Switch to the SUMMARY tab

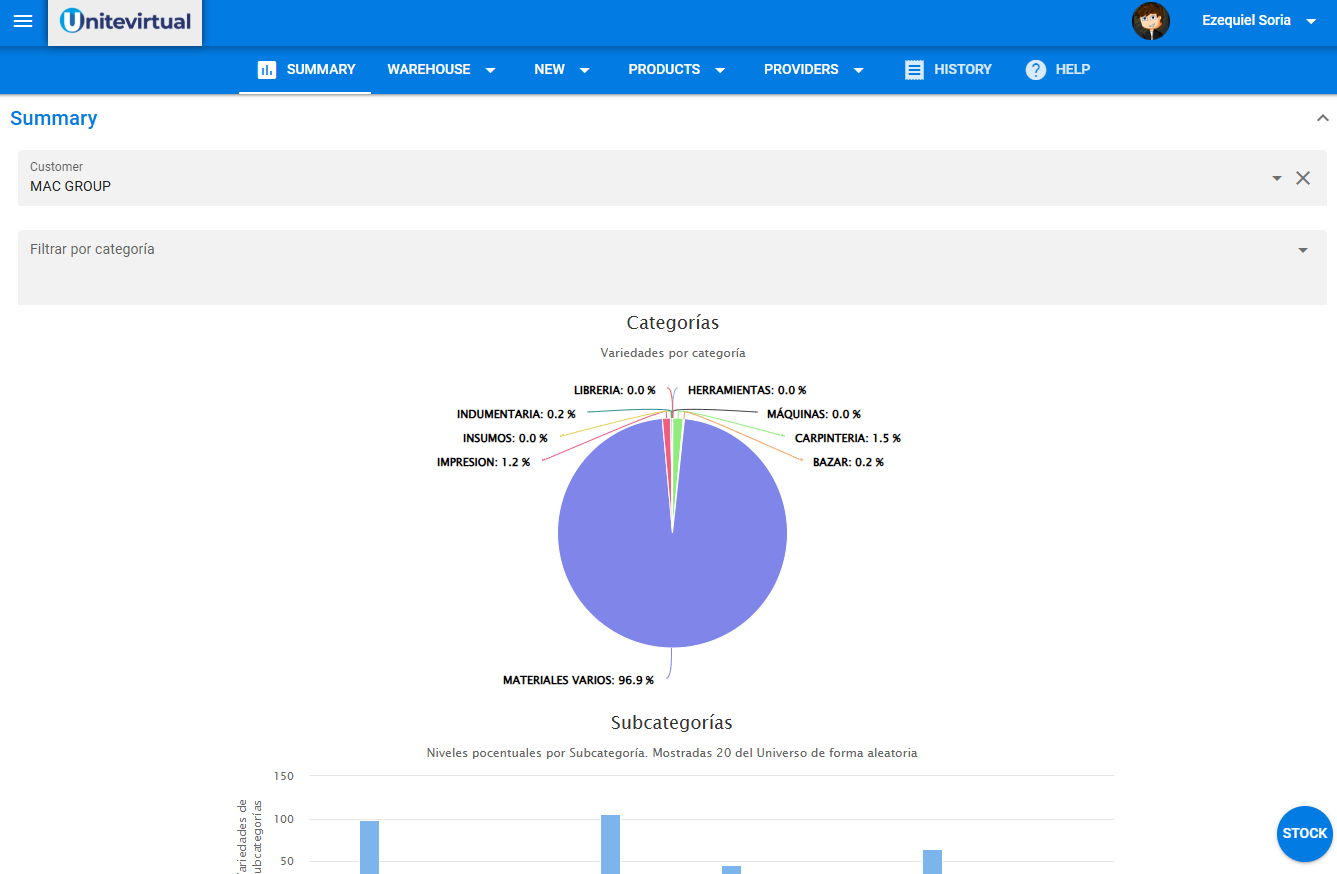tap(320, 69)
